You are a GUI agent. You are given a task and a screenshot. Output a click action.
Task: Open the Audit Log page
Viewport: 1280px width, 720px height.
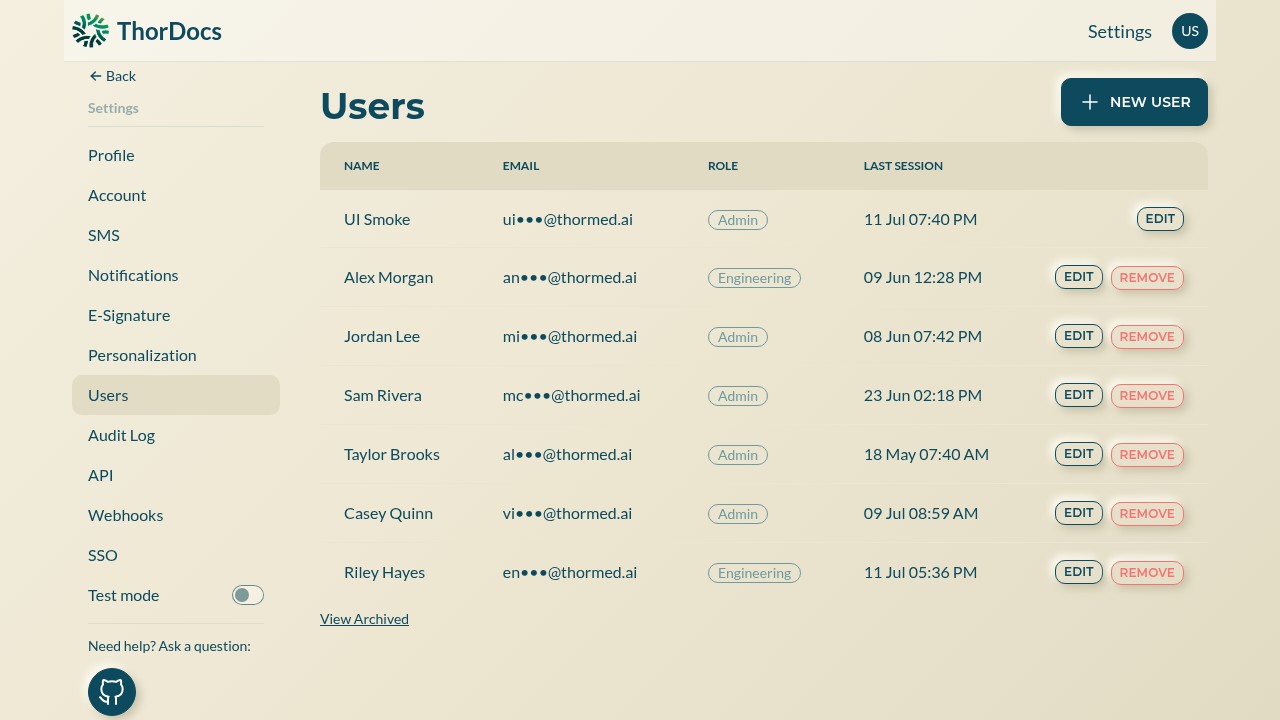coord(176,435)
